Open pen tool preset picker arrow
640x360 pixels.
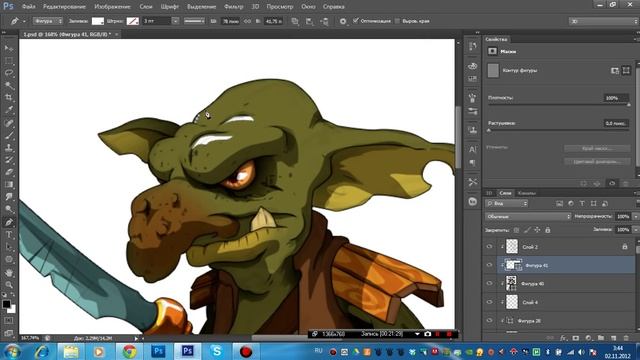point(24,21)
